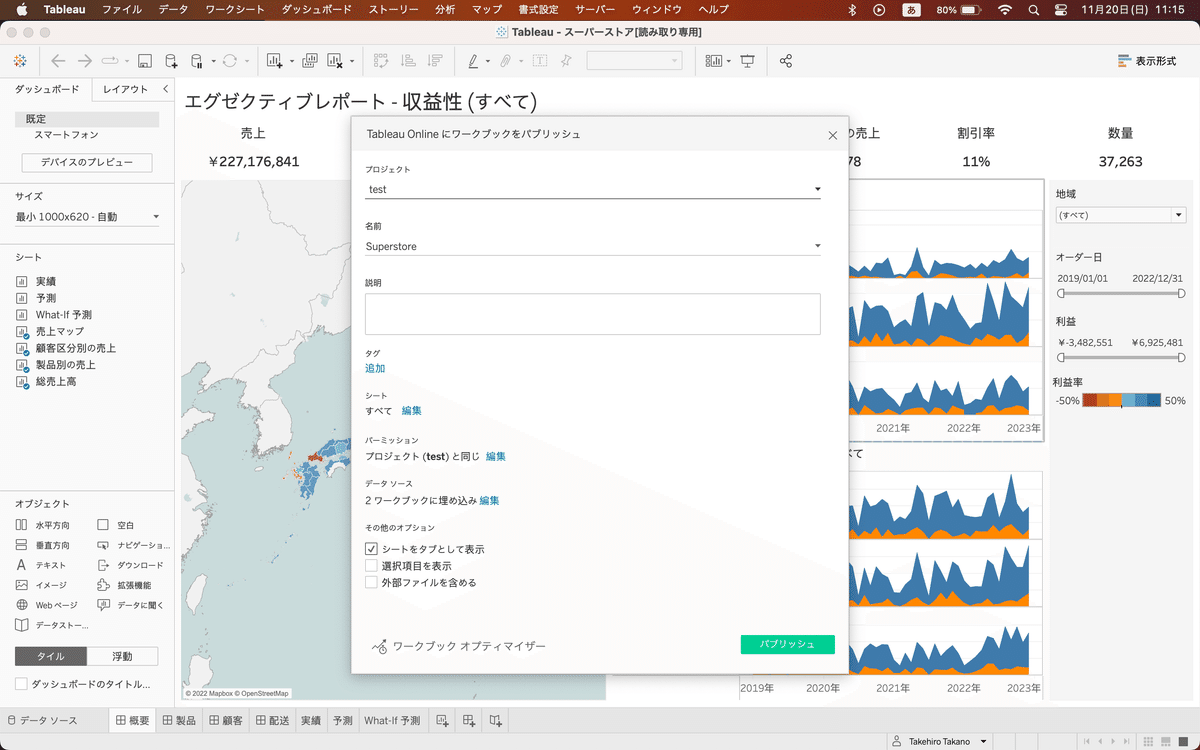Add a 水平方向 horizontal container object
Screen dimensions: 1200x750
43,525
